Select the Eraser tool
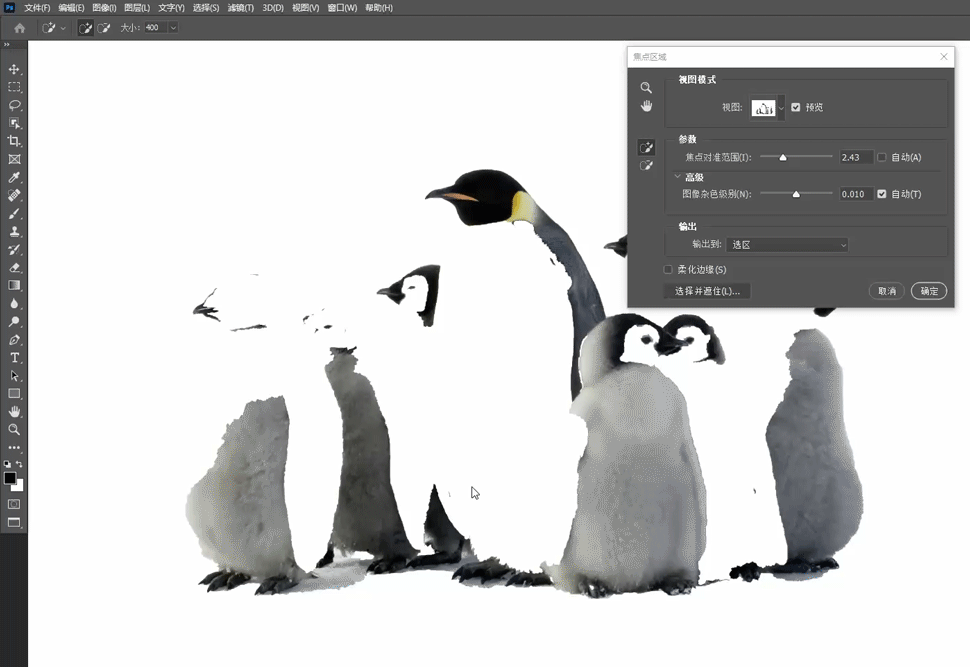970x667 pixels. tap(14, 268)
